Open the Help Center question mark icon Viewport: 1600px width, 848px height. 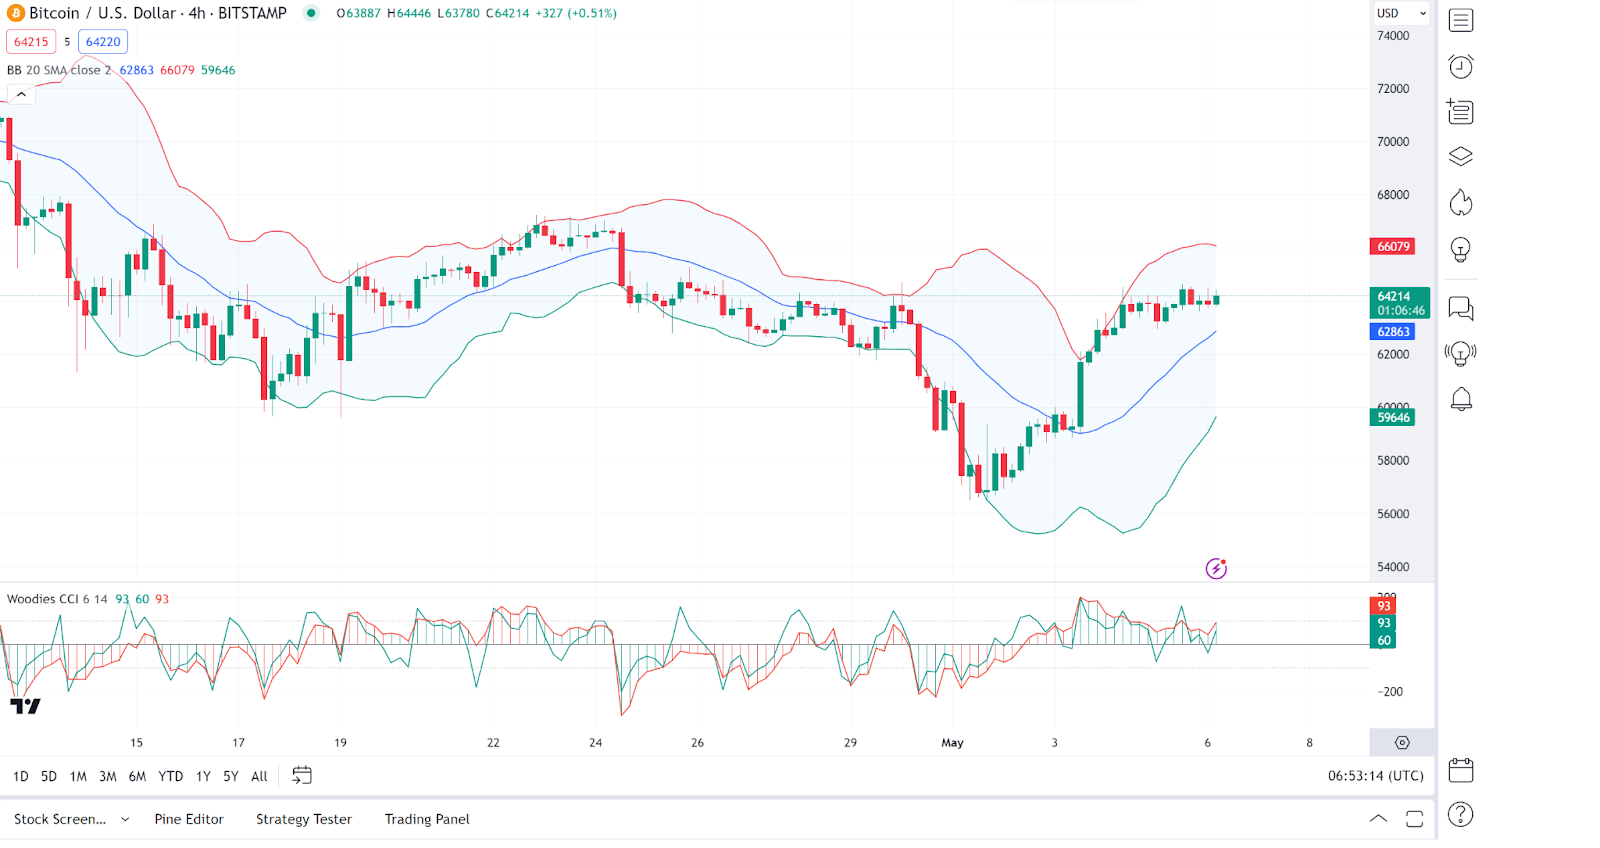[1461, 815]
